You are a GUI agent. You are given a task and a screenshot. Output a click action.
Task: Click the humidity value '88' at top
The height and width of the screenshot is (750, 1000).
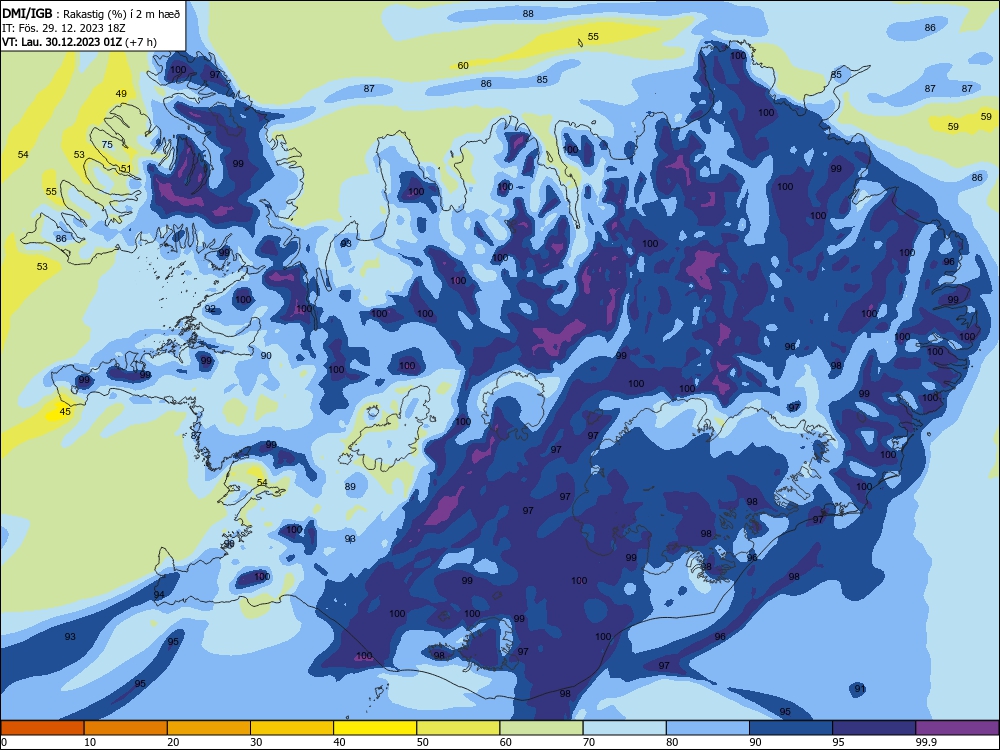pyautogui.click(x=528, y=13)
